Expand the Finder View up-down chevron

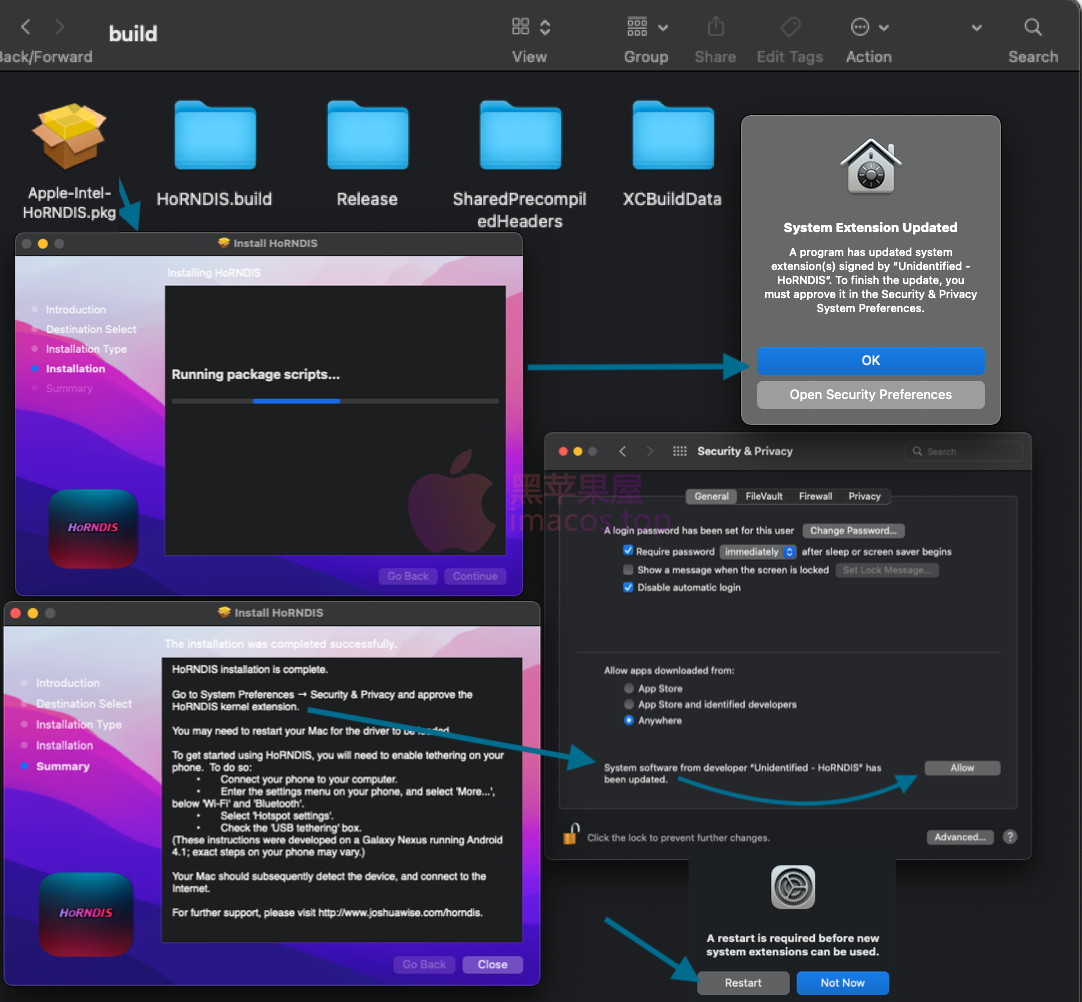point(545,28)
